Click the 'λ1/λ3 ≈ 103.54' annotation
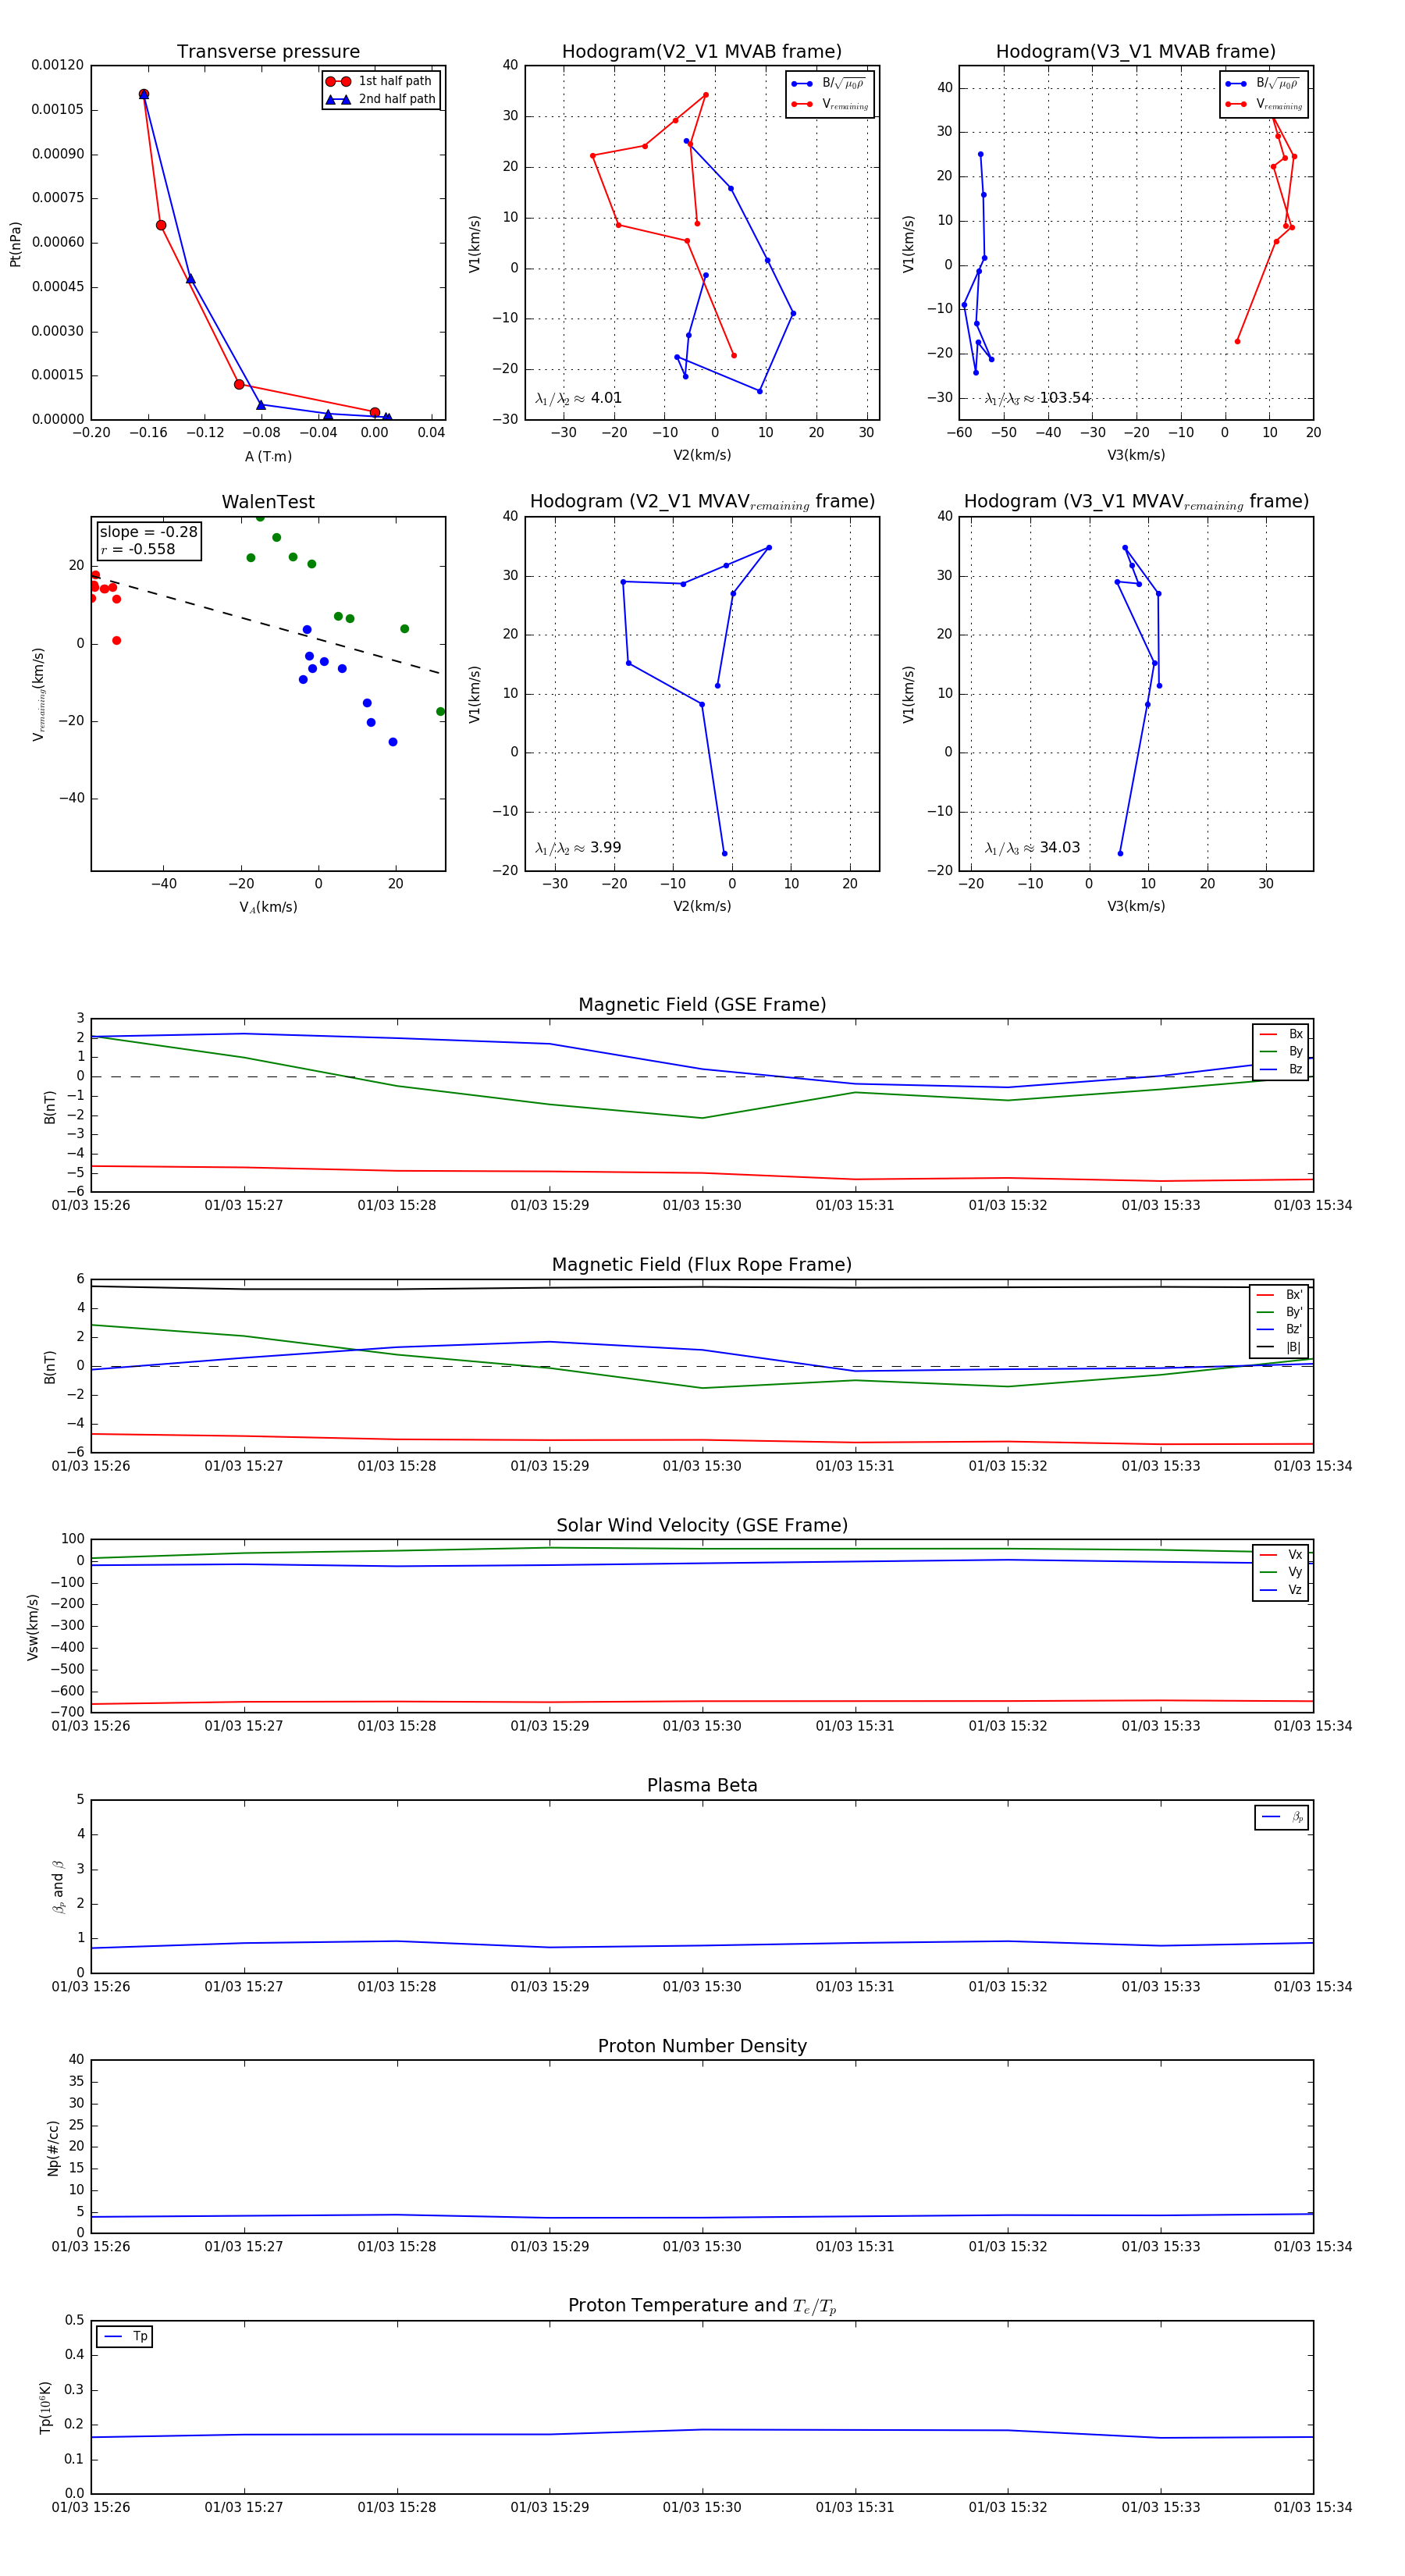The width and height of the screenshot is (1405, 2576). pos(1037,398)
